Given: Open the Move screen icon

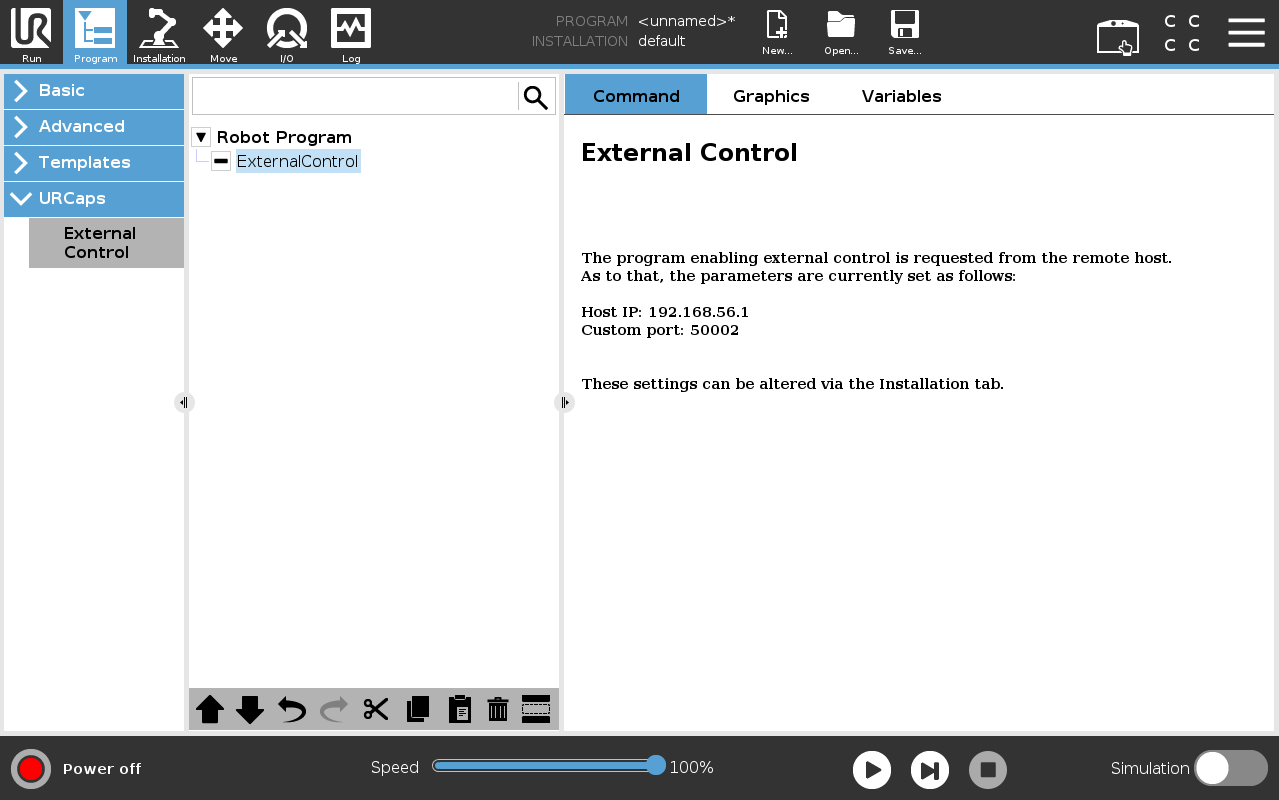Looking at the screenshot, I should click(x=223, y=33).
